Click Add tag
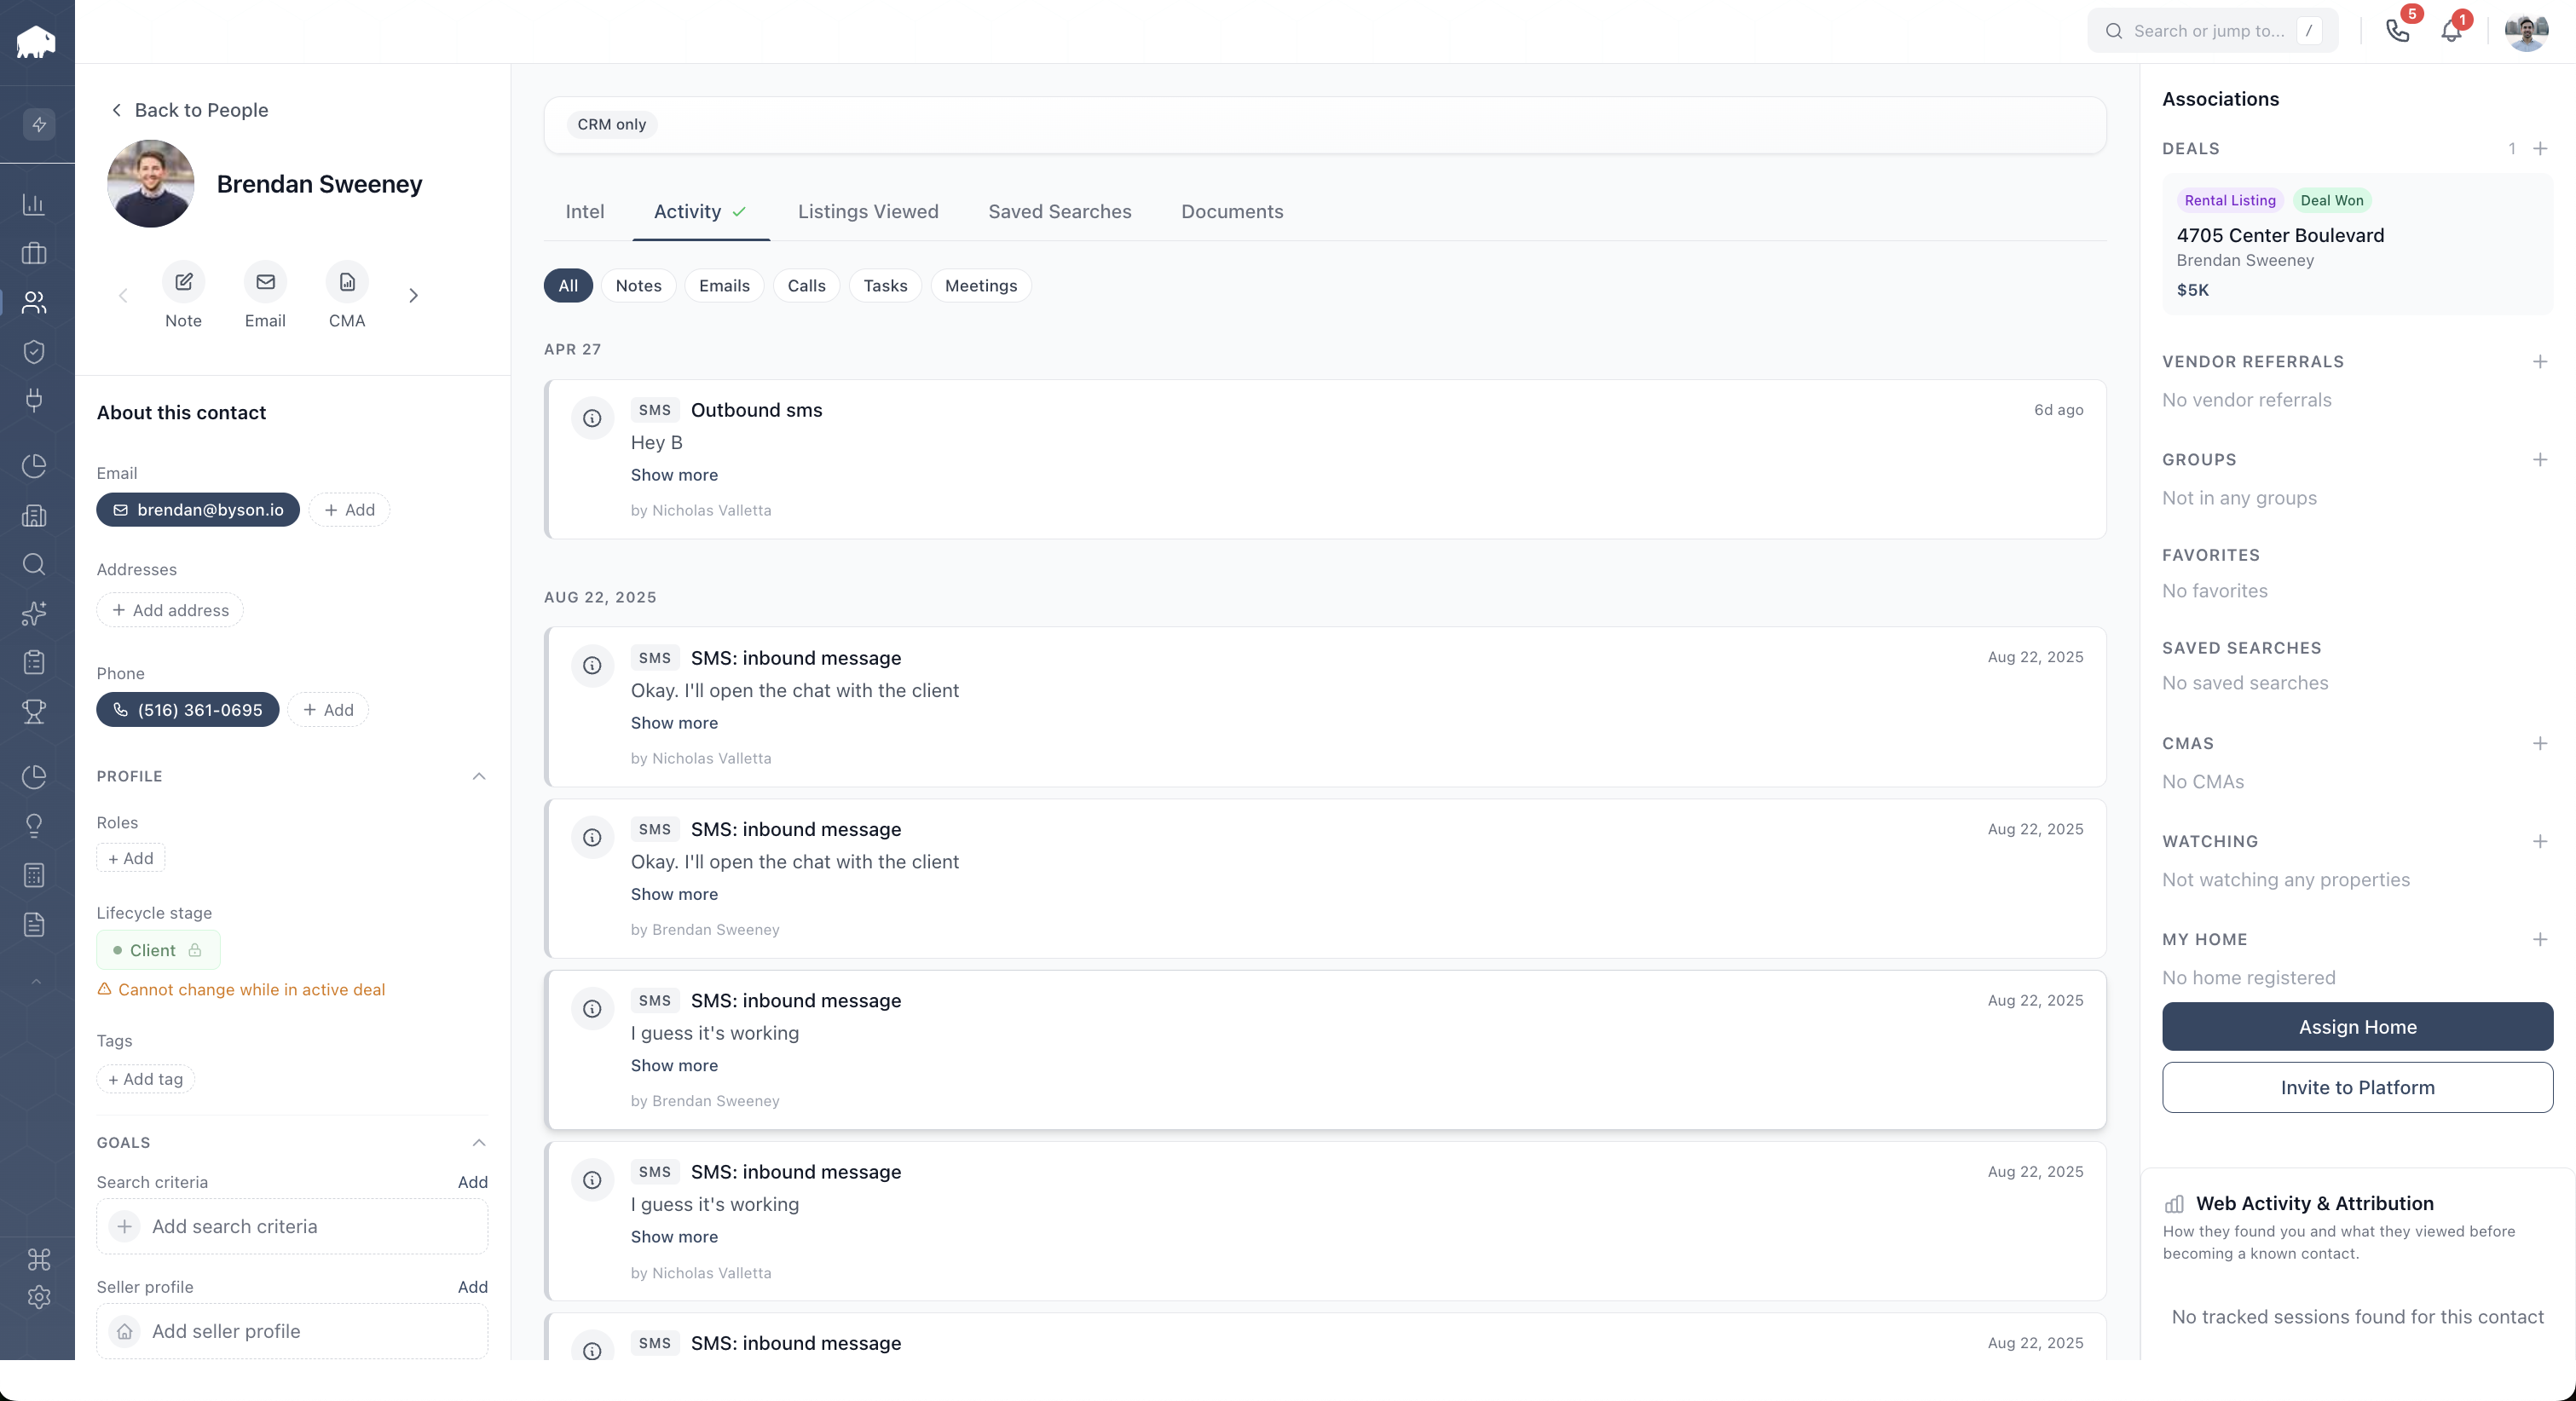 [146, 1079]
